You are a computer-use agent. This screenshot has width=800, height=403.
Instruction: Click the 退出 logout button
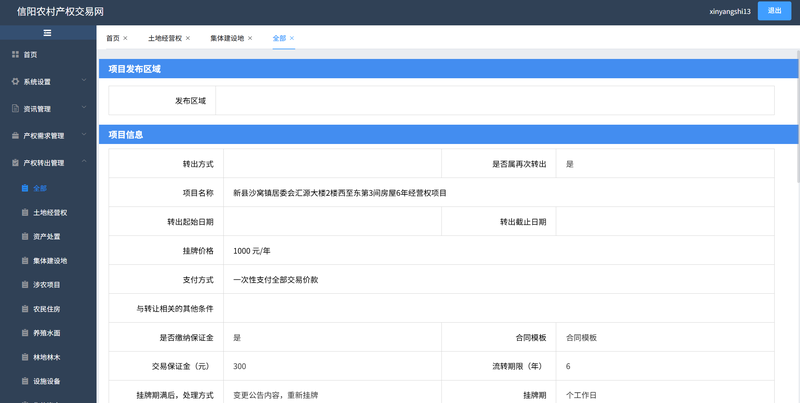click(774, 11)
